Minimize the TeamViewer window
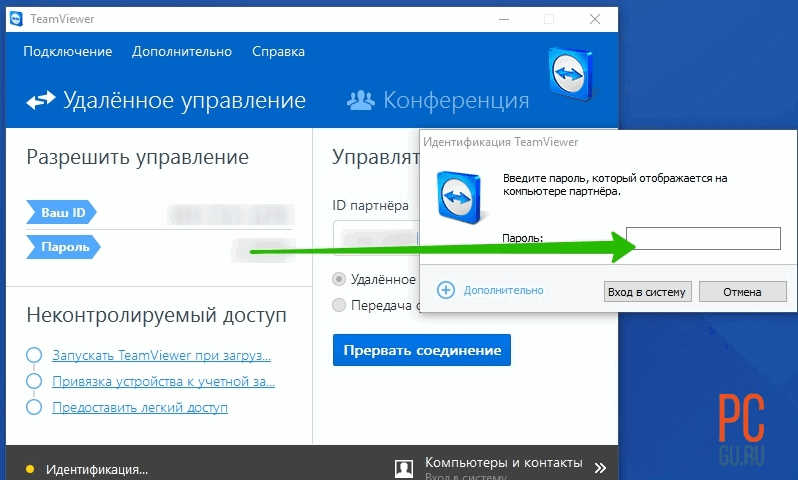 tap(504, 19)
